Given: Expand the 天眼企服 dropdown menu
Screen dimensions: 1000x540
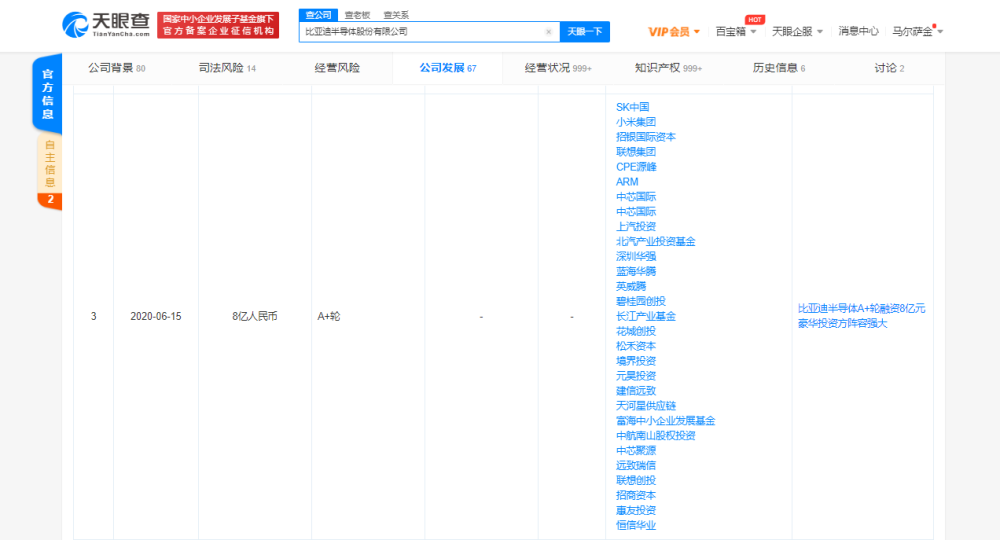Looking at the screenshot, I should pos(797,31).
